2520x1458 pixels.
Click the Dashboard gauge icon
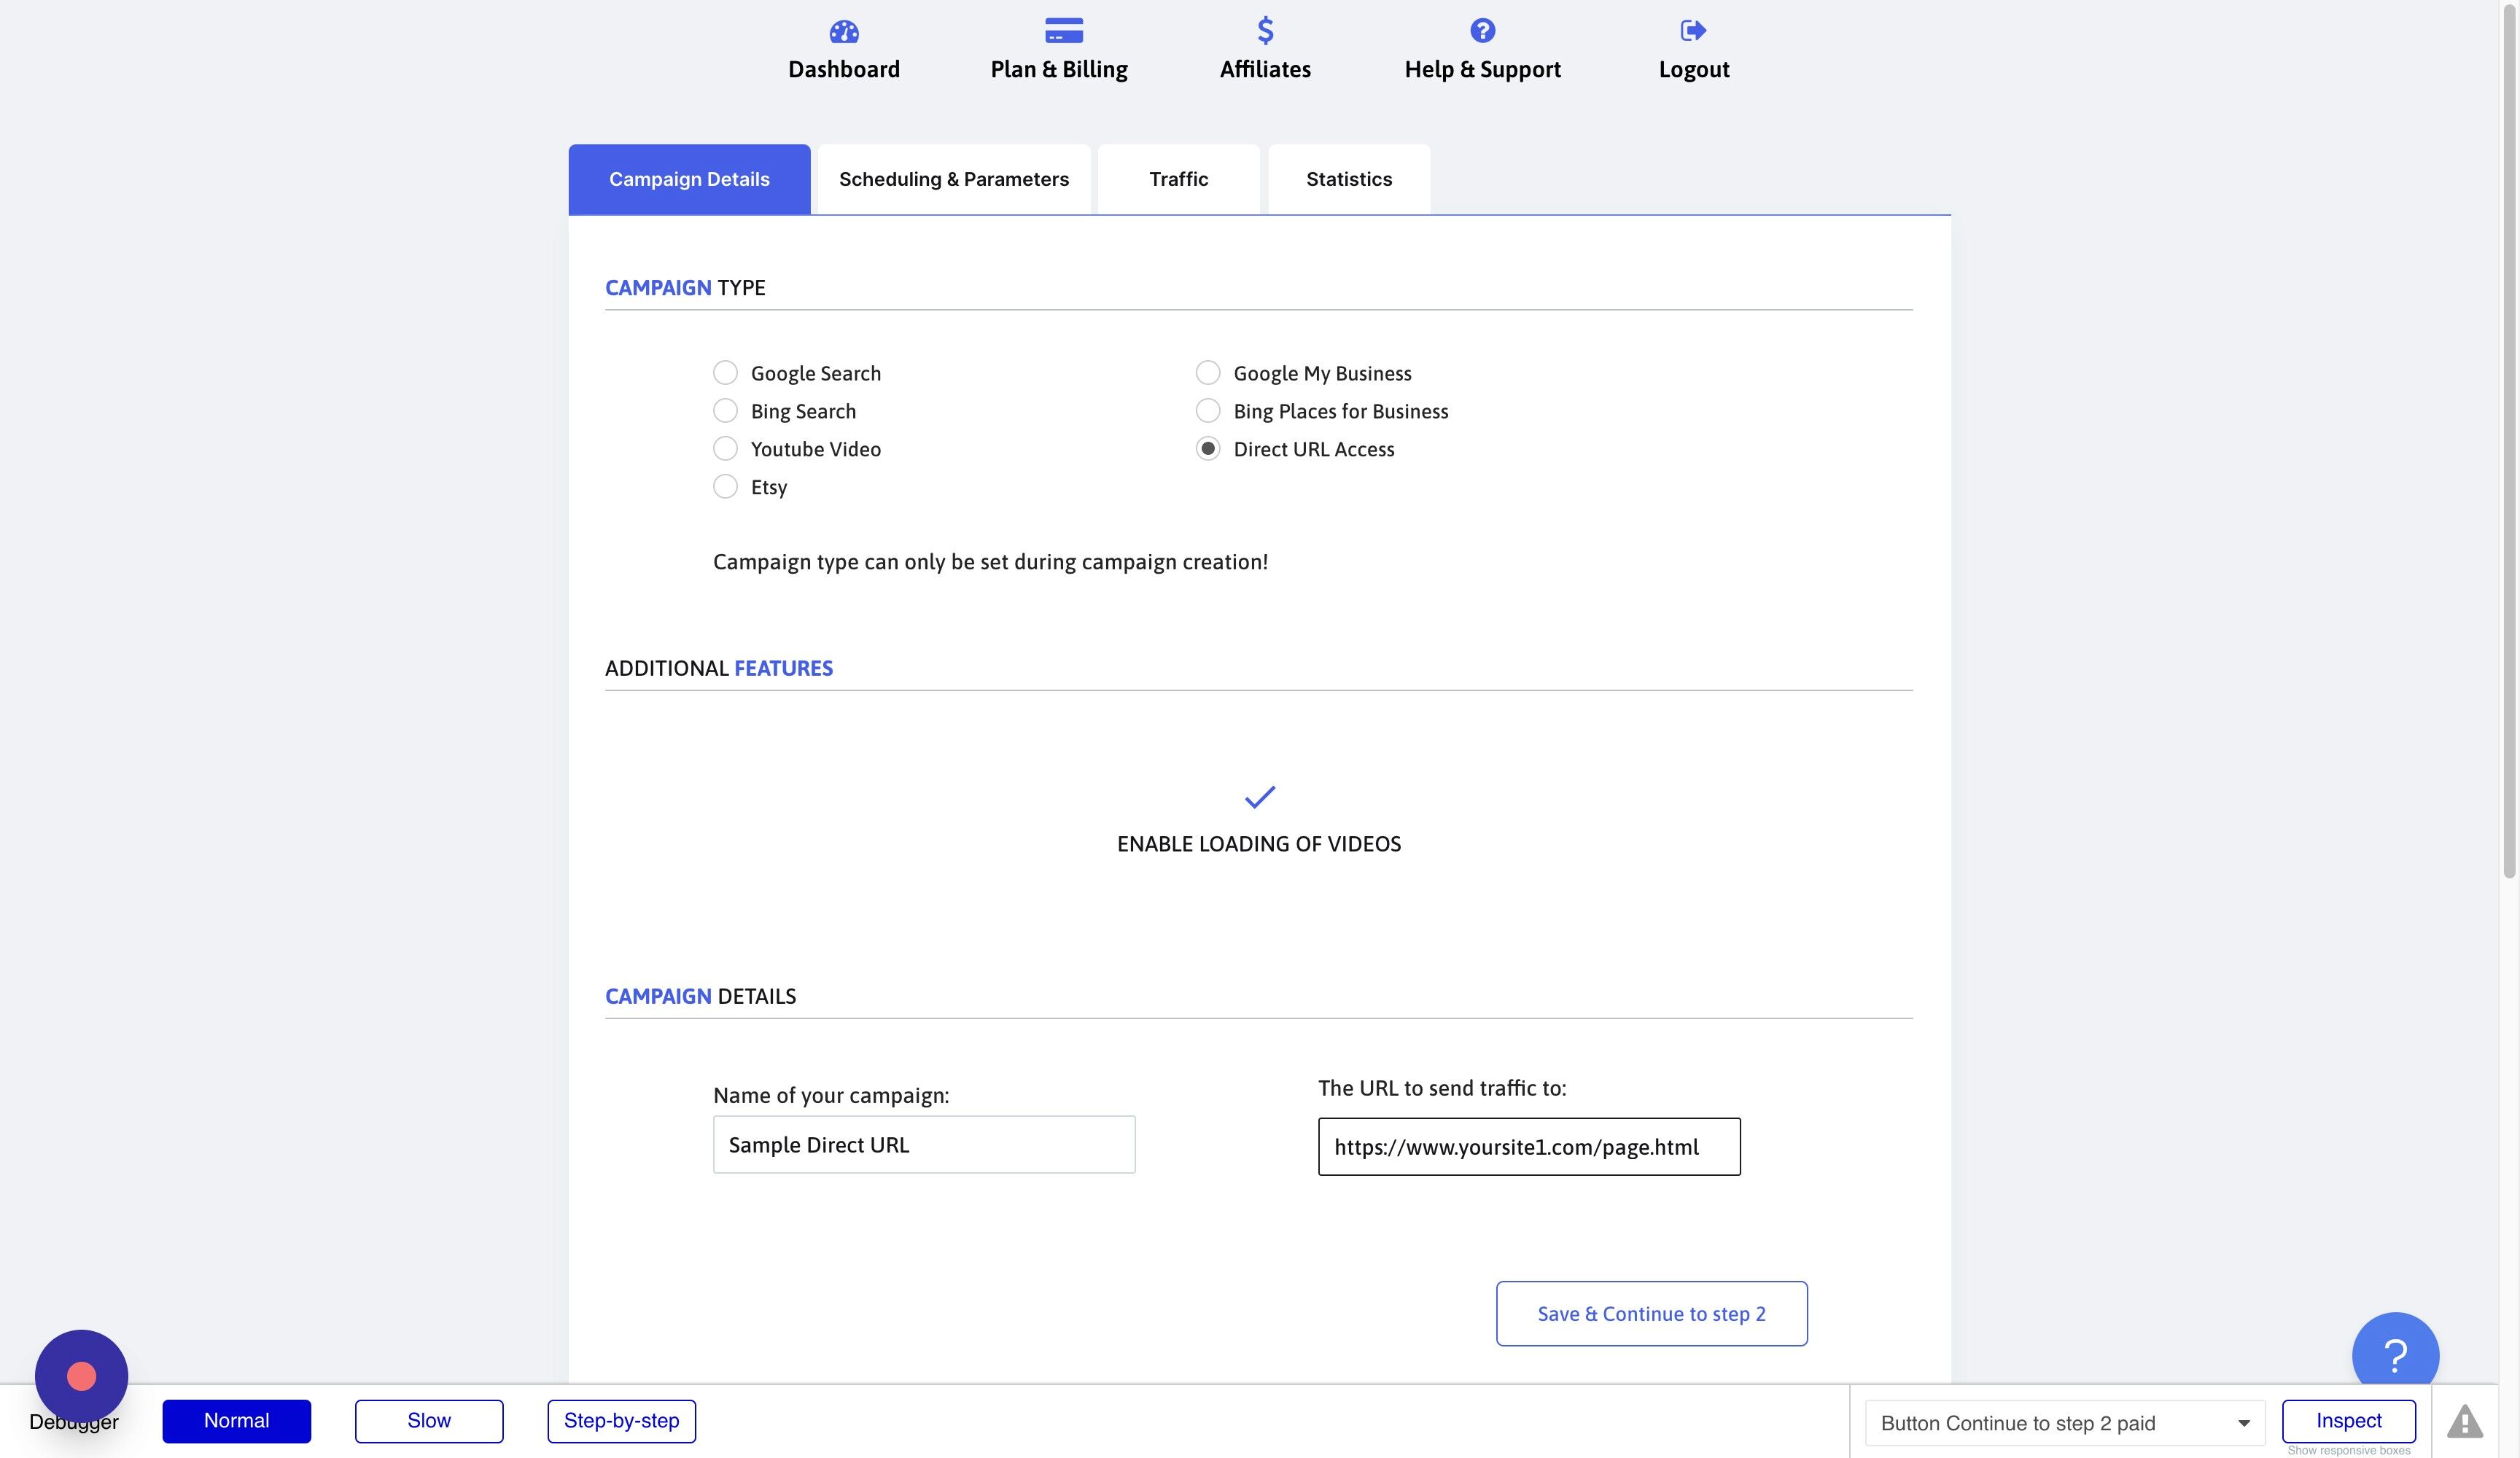pyautogui.click(x=844, y=31)
